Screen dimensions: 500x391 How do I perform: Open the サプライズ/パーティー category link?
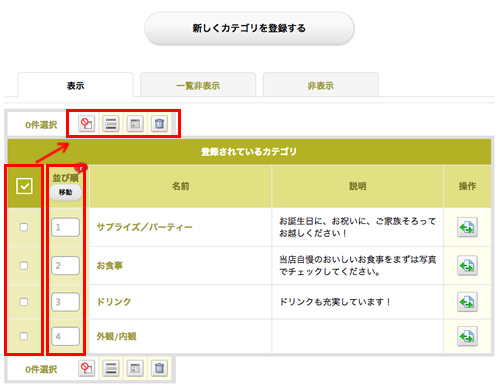coord(145,227)
